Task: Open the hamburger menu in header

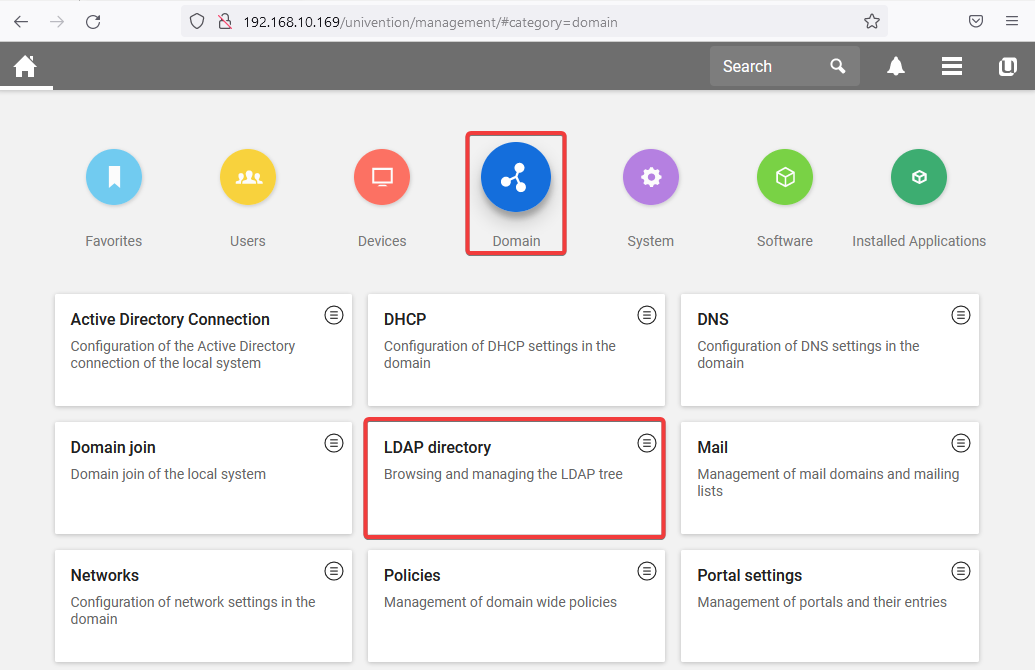Action: pos(952,66)
